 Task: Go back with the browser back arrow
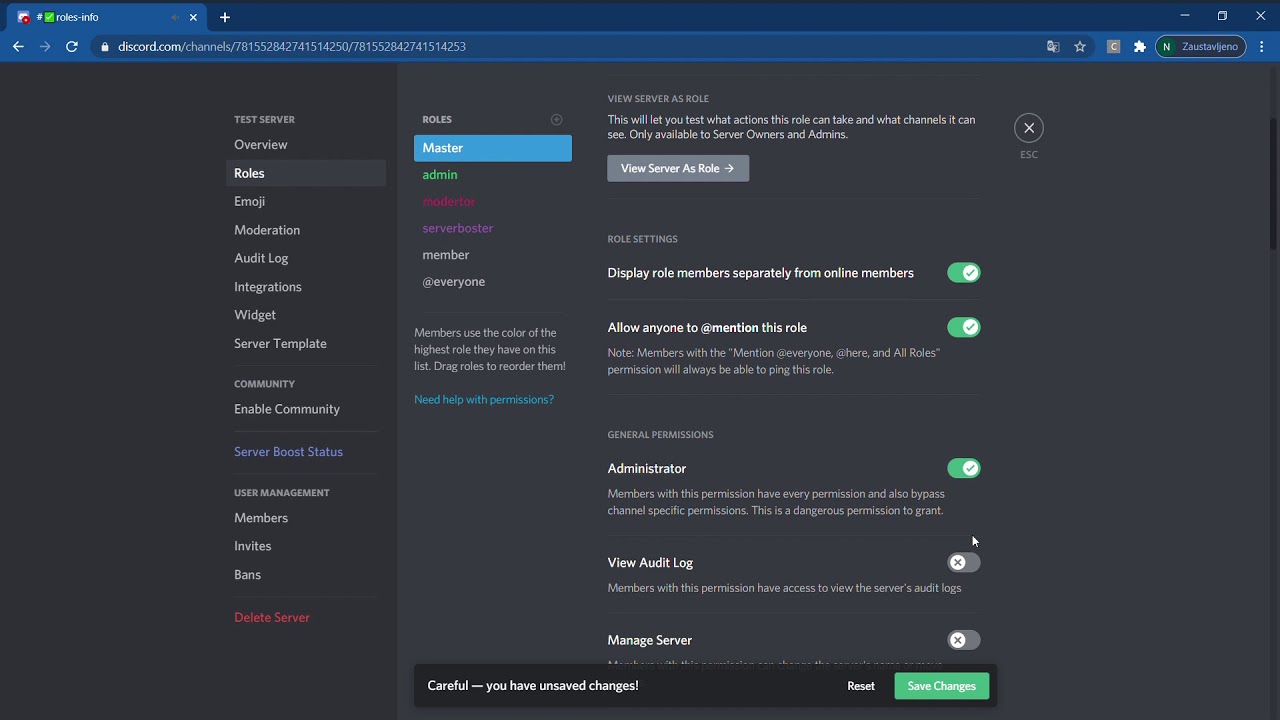[x=18, y=46]
